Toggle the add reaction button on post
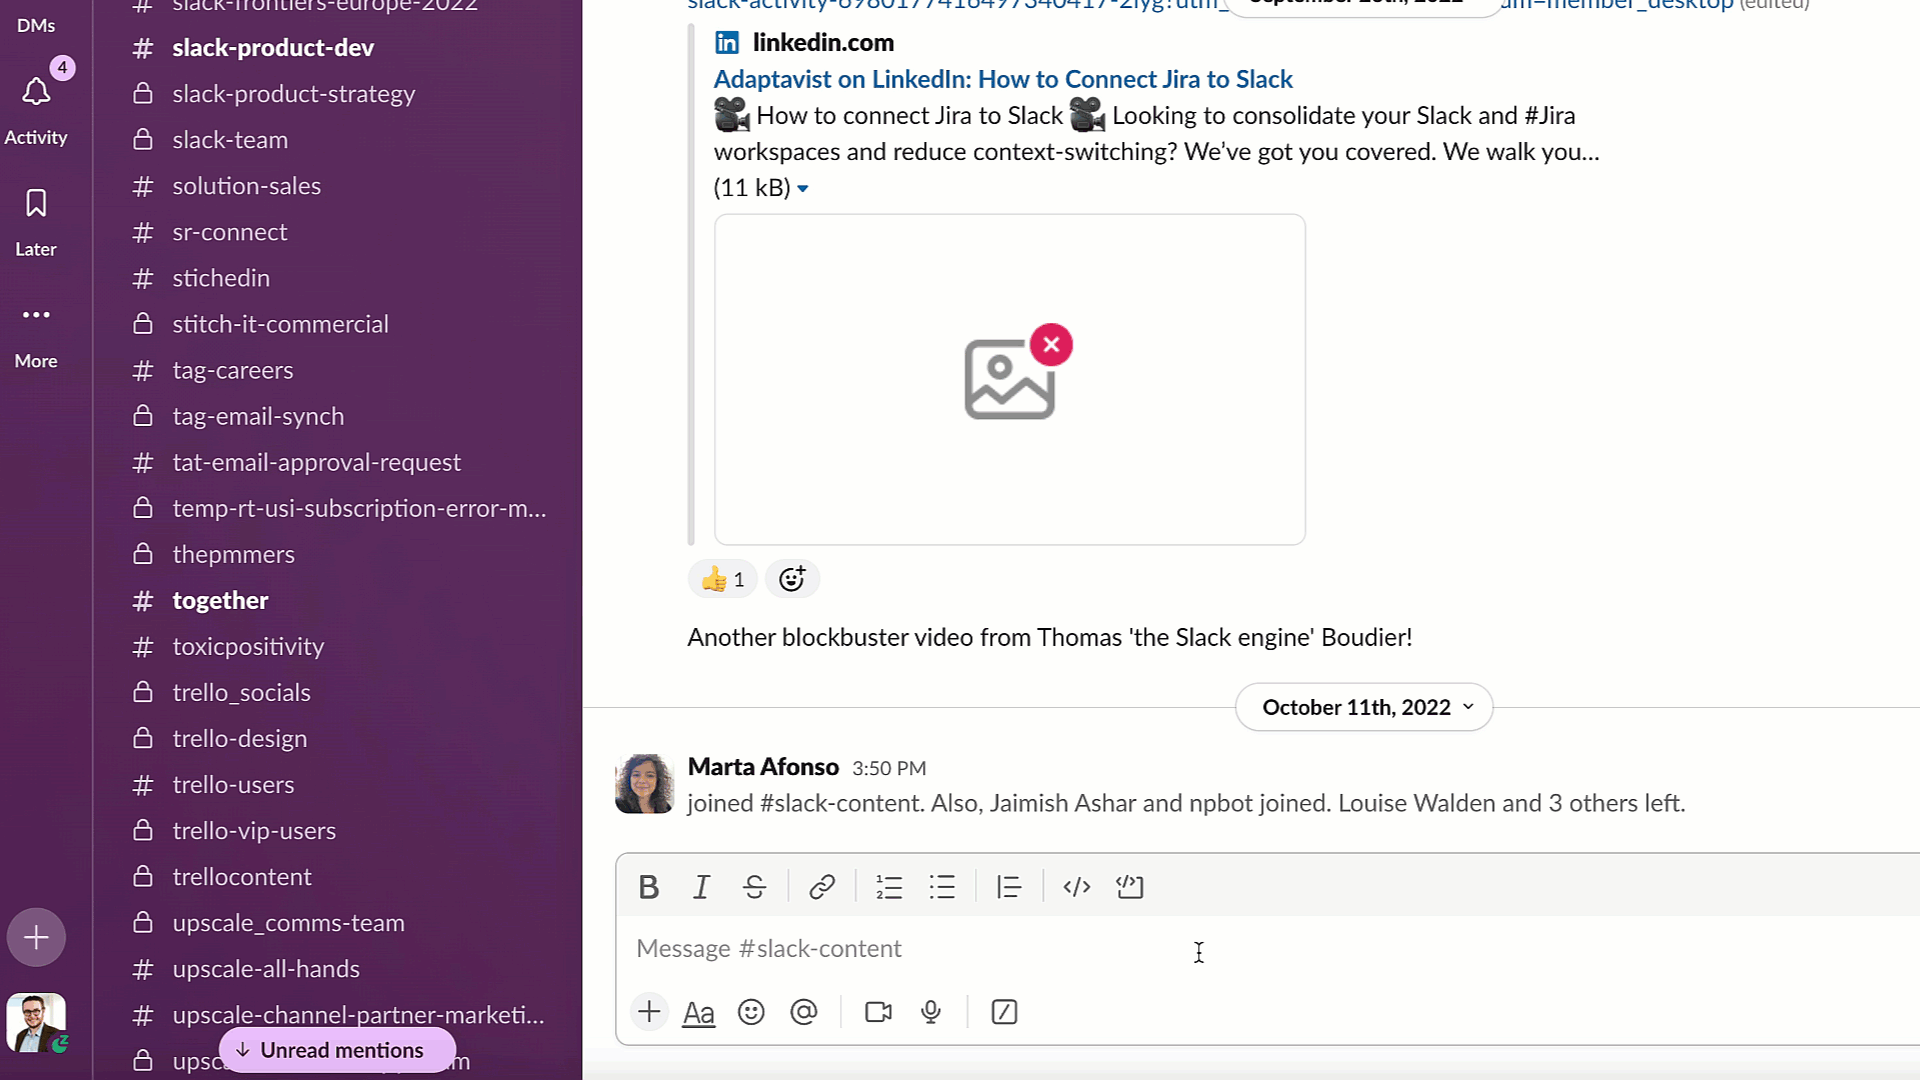 [791, 578]
